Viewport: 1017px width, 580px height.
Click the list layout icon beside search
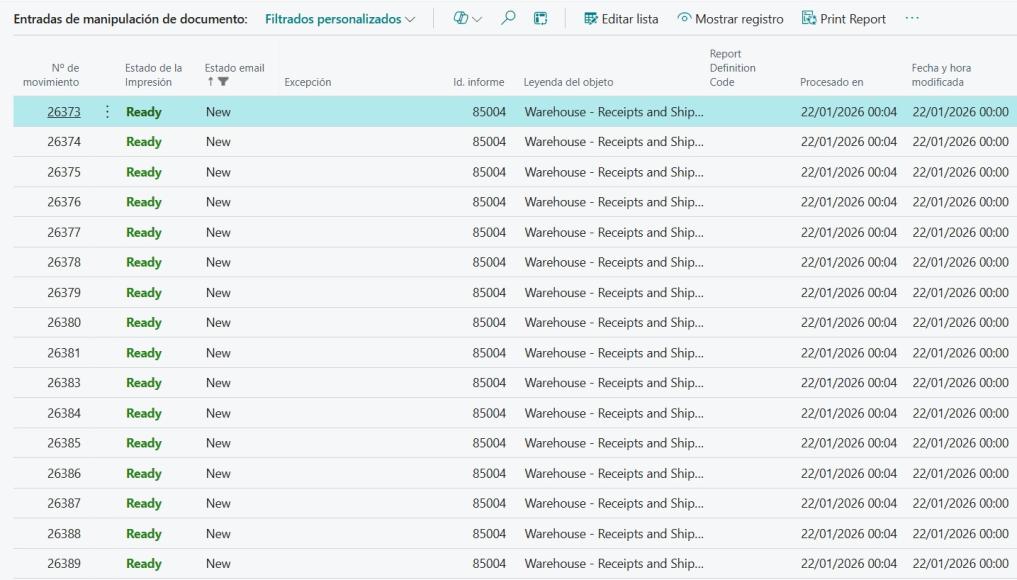coord(540,19)
